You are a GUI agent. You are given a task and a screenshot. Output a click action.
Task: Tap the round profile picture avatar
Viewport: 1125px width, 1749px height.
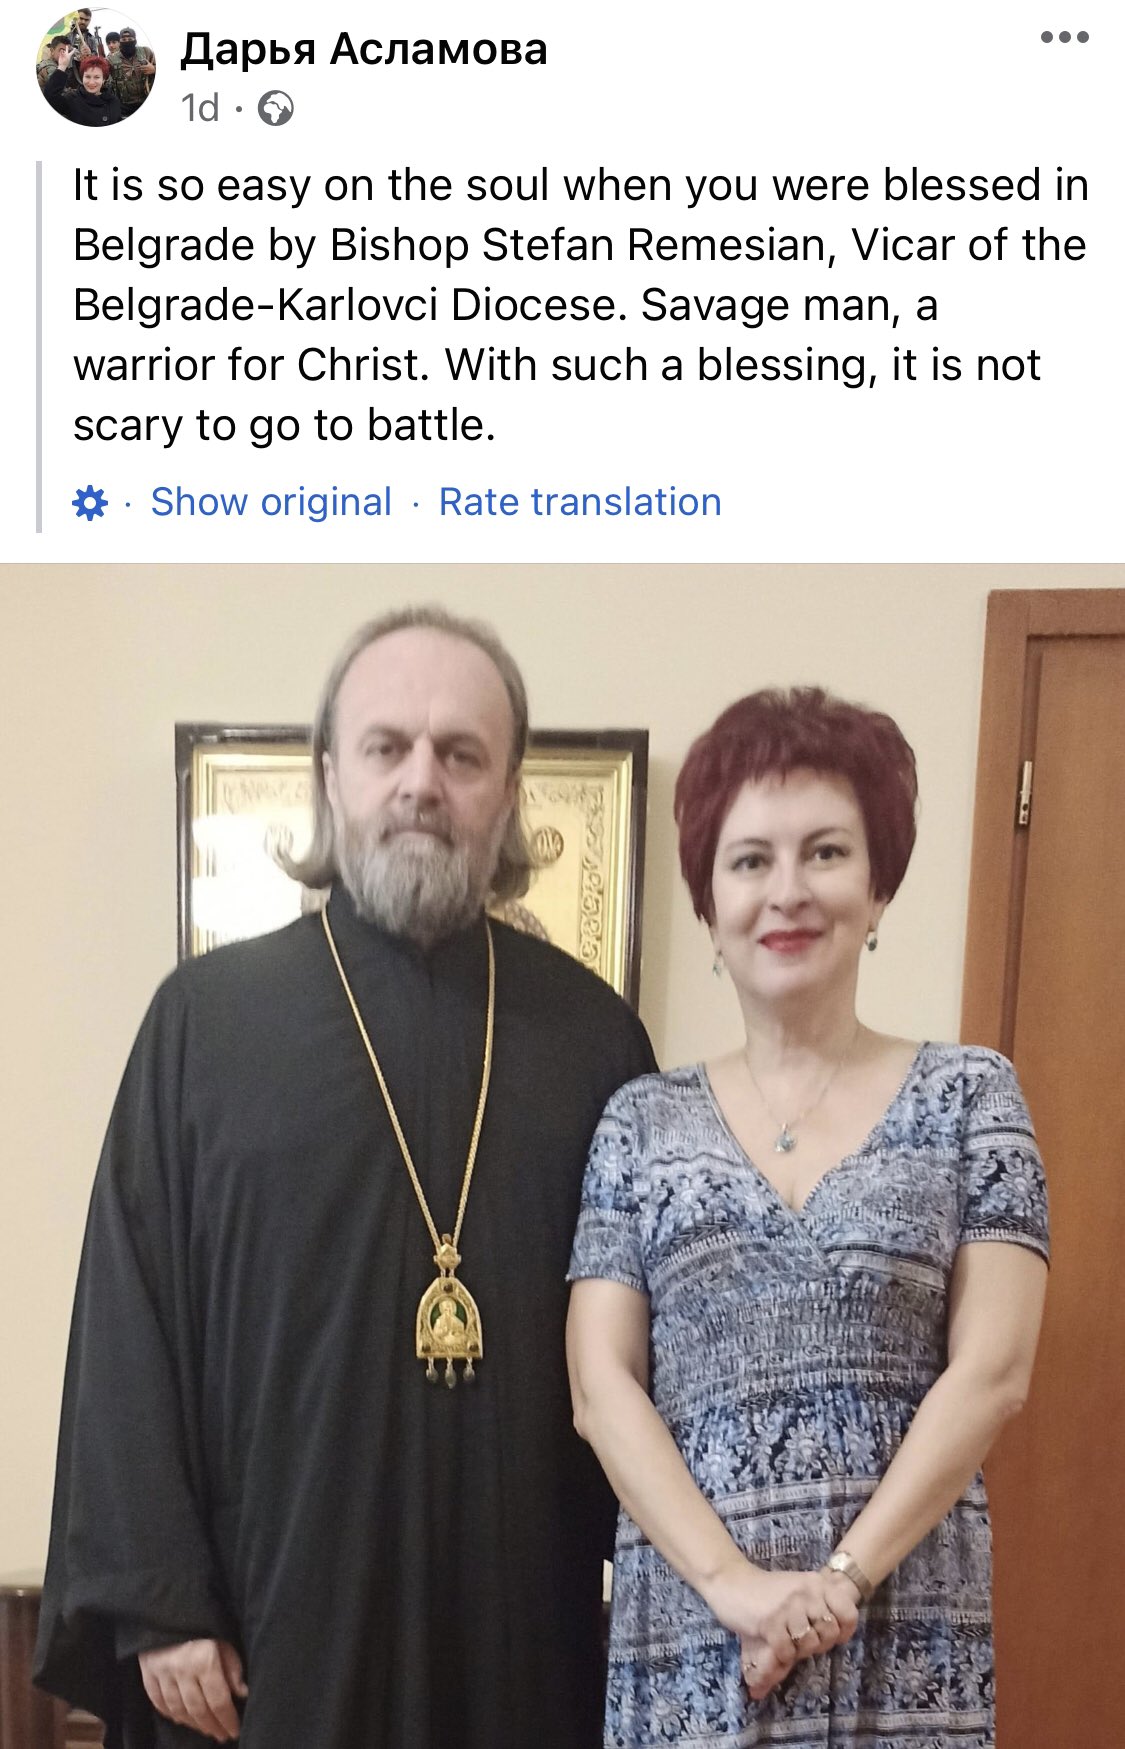point(96,67)
